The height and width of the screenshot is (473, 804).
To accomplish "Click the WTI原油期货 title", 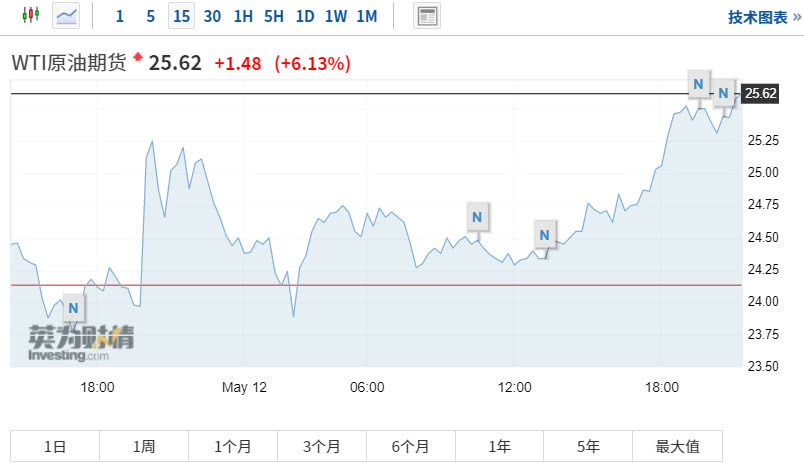I will [69, 63].
